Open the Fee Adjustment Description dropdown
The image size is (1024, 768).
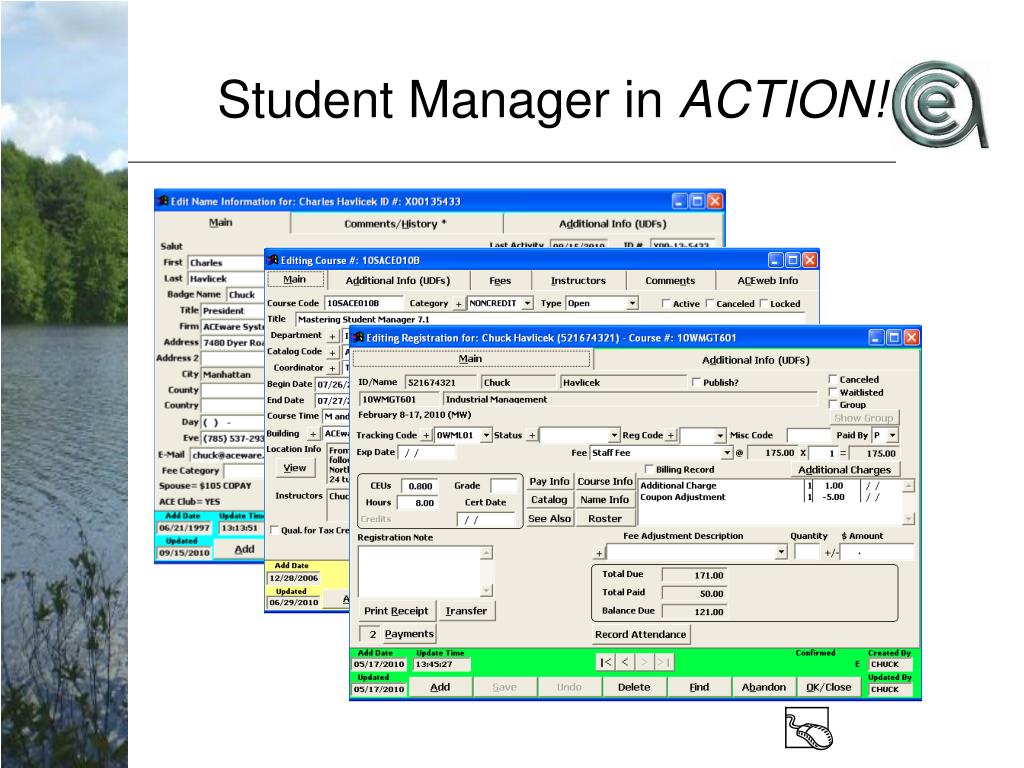click(781, 552)
